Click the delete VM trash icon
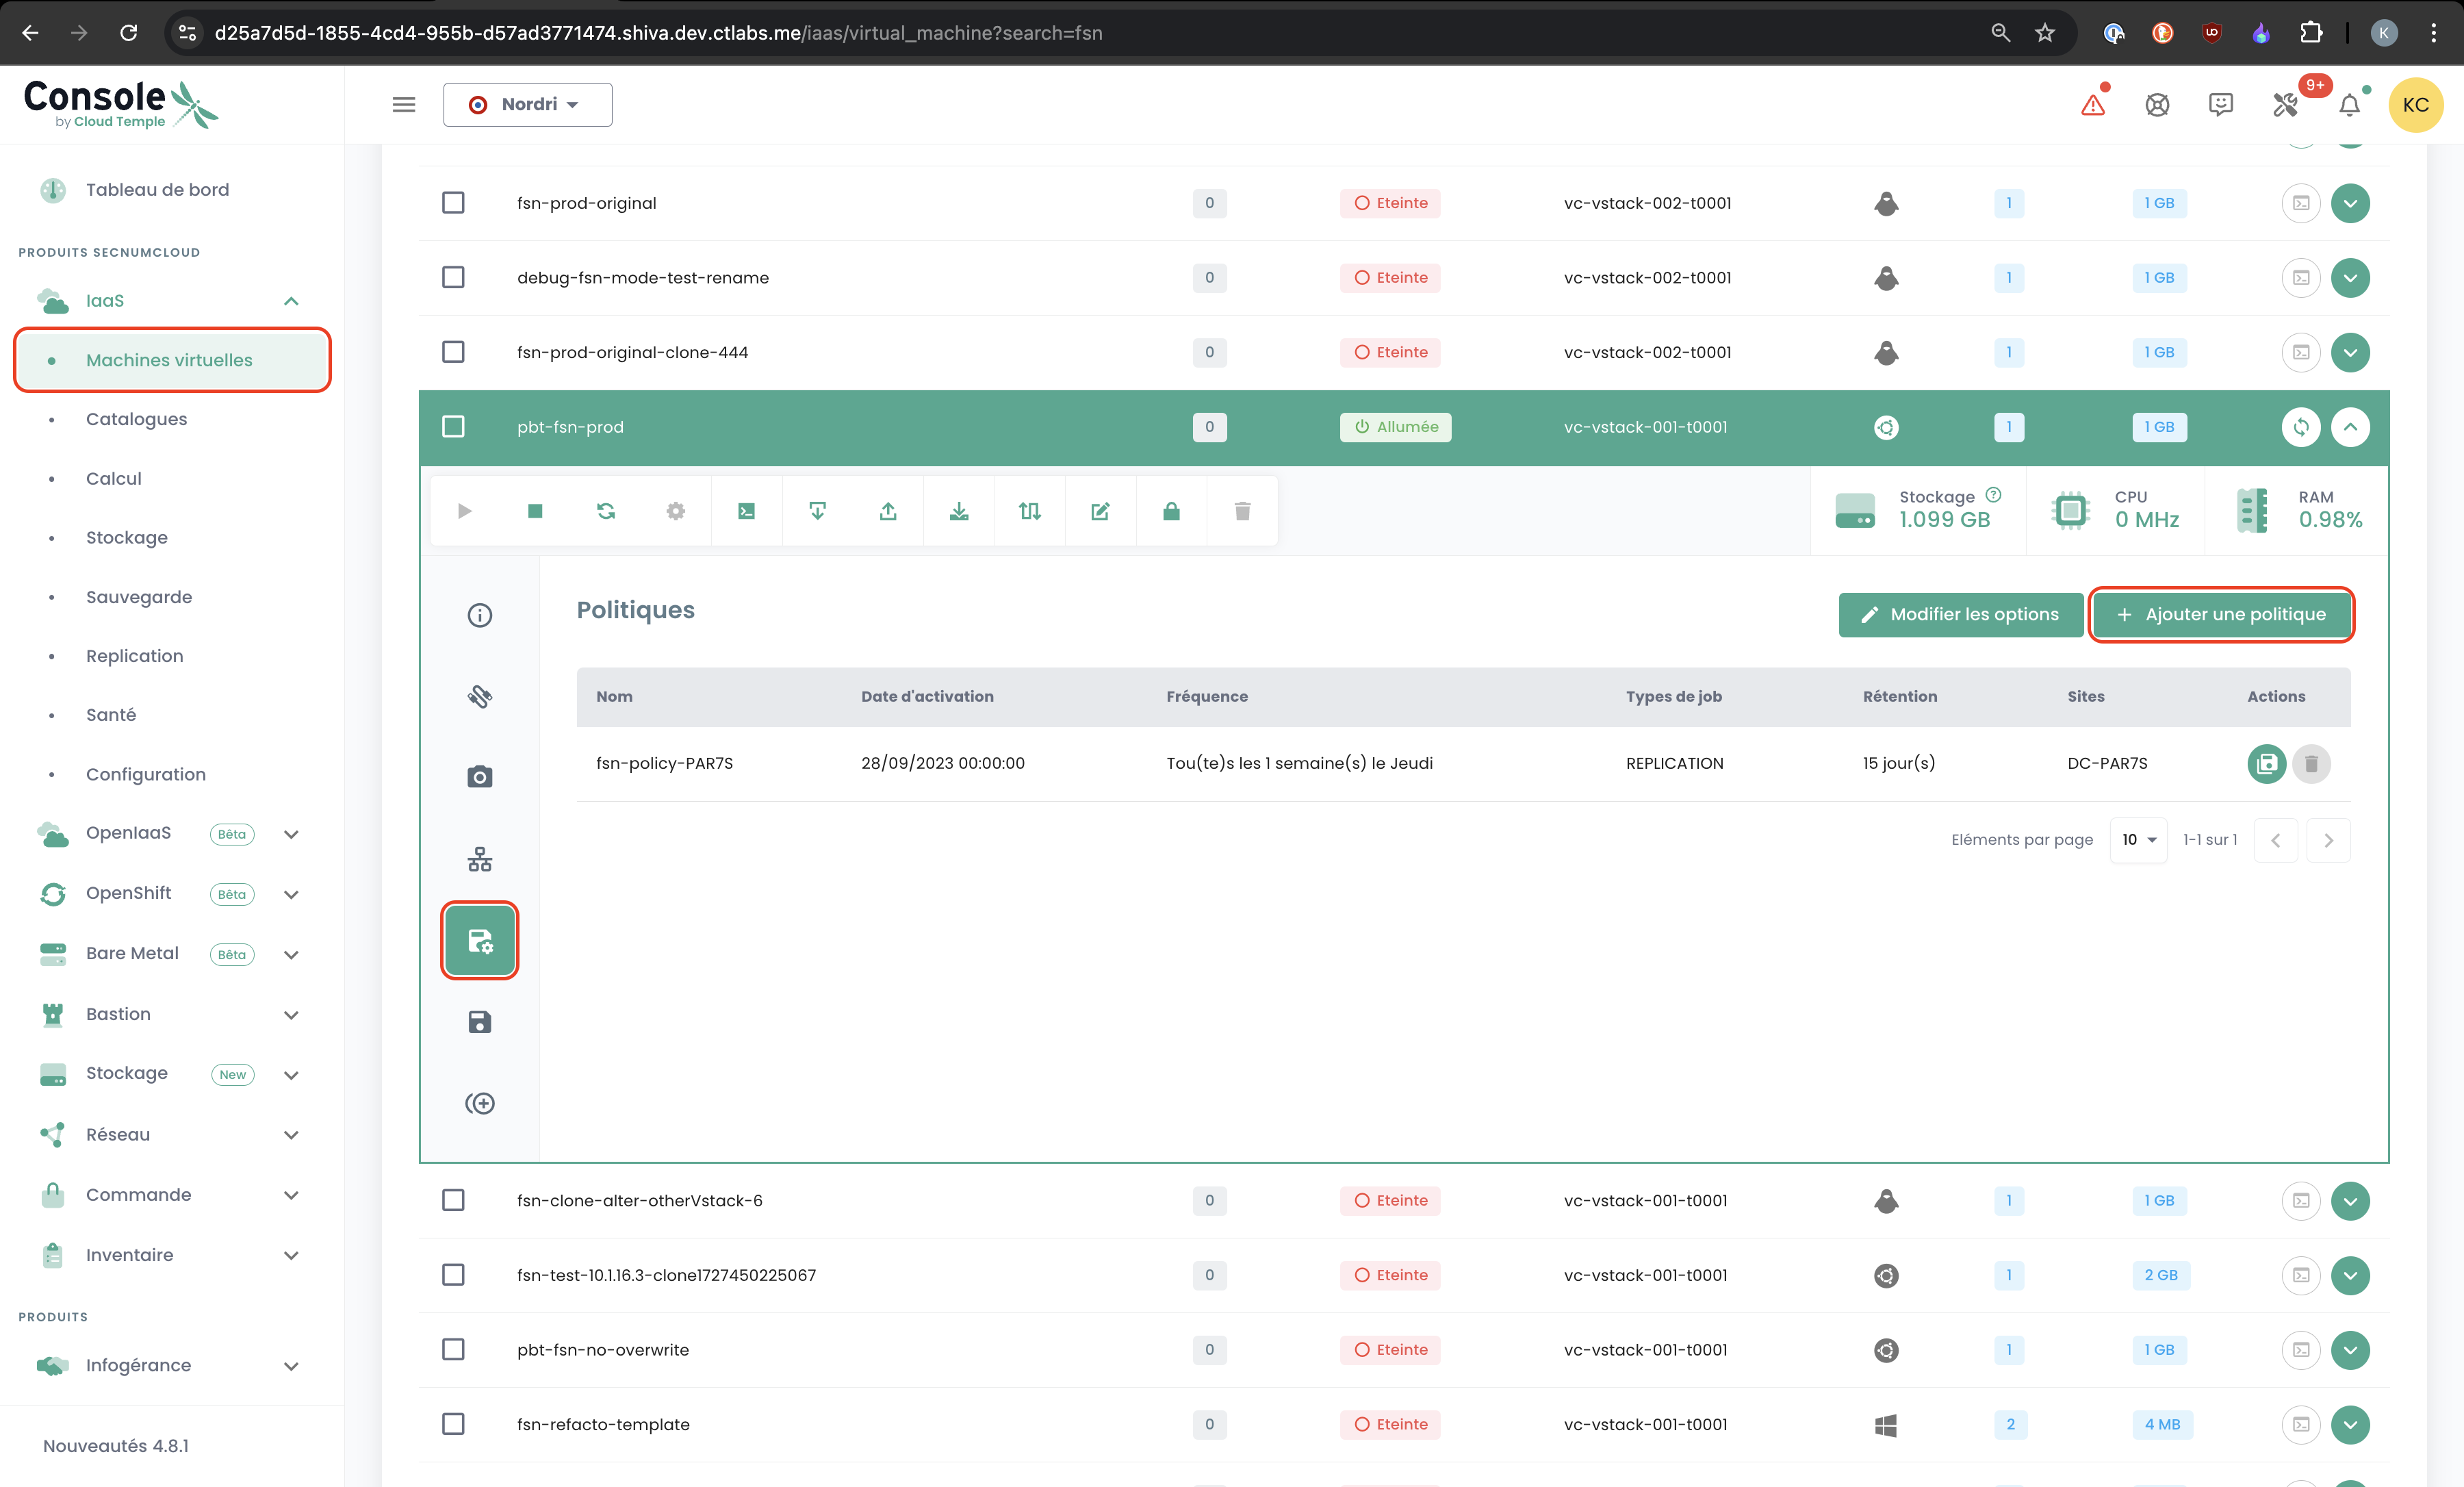The width and height of the screenshot is (2464, 1487). pos(1242,511)
